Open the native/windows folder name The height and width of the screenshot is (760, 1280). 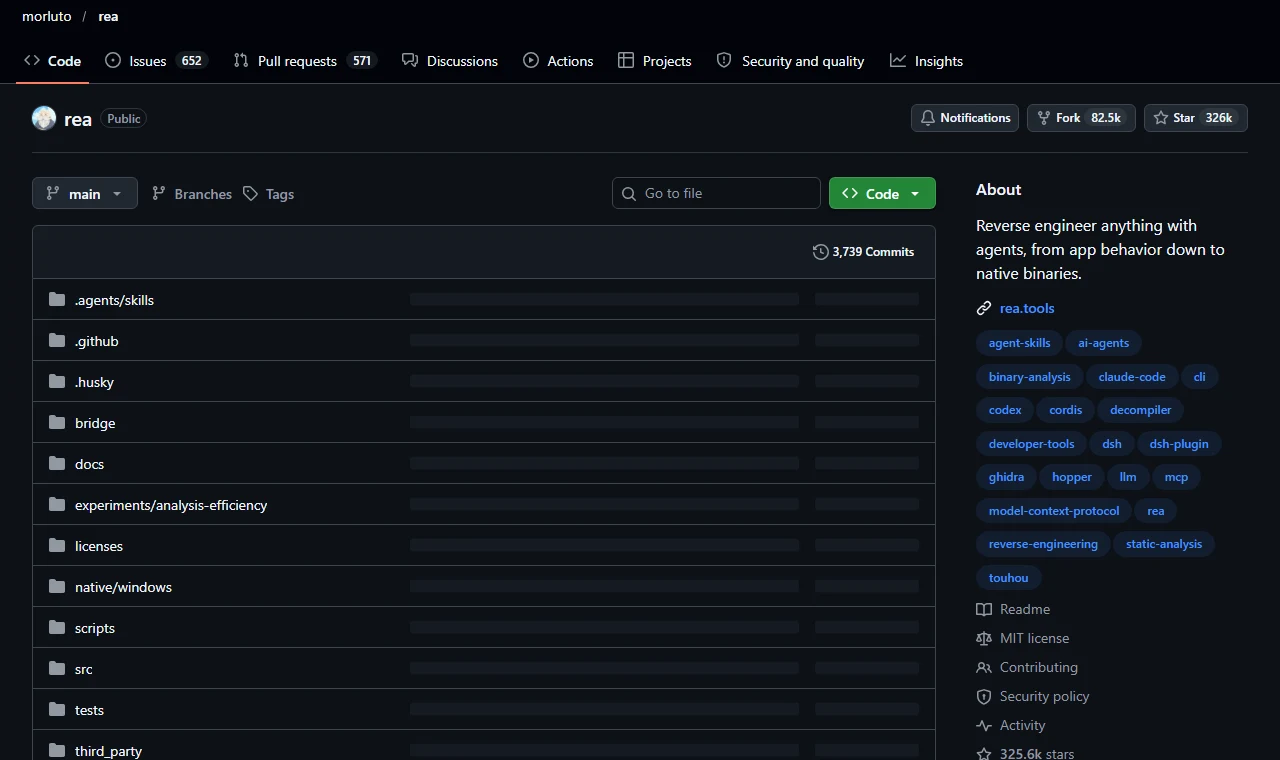click(x=123, y=587)
